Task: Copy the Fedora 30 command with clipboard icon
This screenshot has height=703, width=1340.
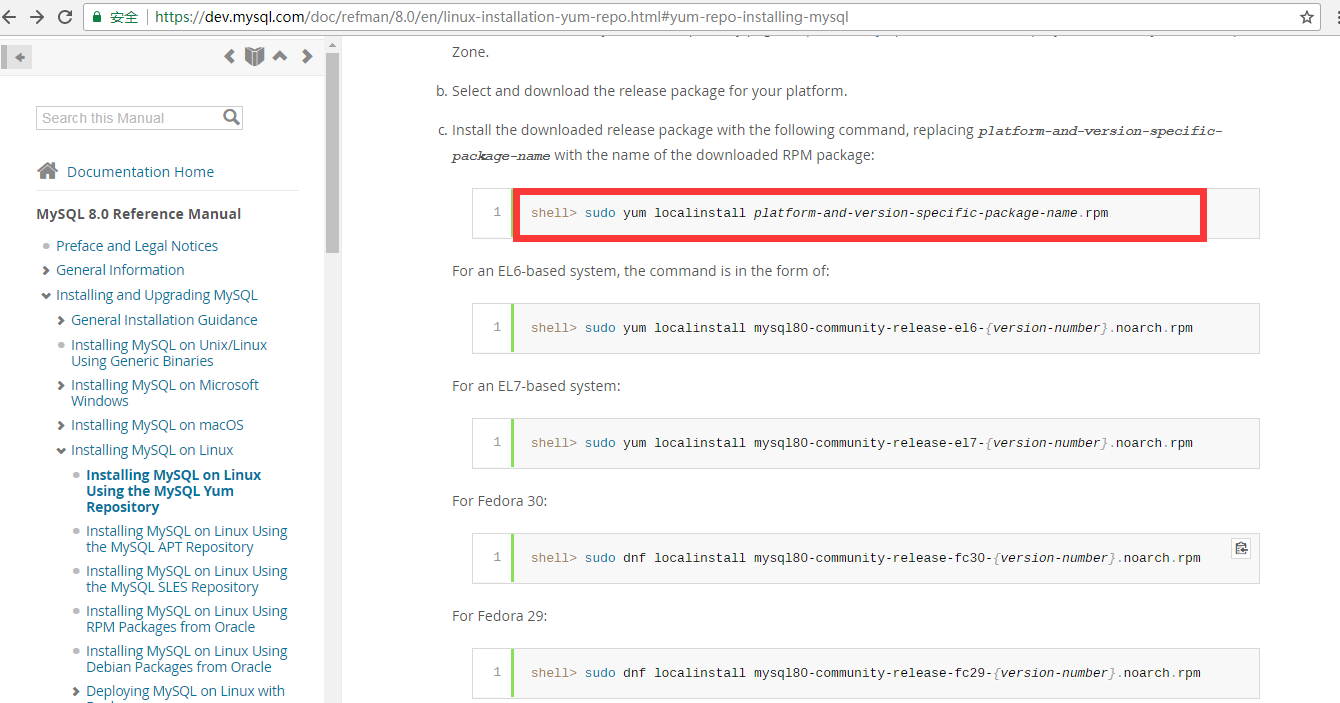Action: [1241, 548]
